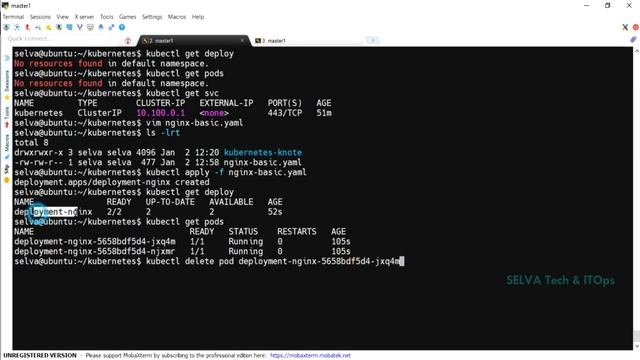This screenshot has height=360, width=640.
Task: Open the Settings menu
Action: [152, 17]
